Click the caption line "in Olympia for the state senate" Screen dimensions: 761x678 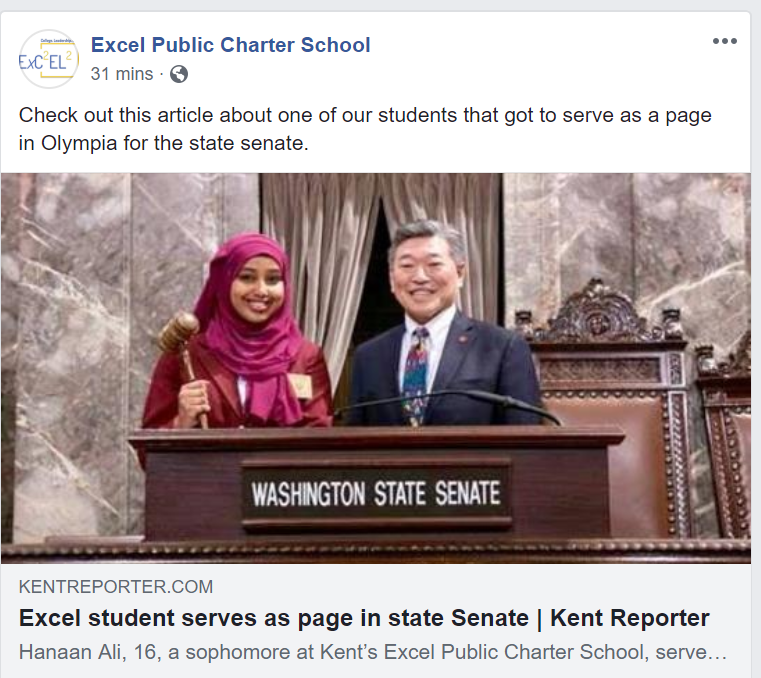coord(164,143)
